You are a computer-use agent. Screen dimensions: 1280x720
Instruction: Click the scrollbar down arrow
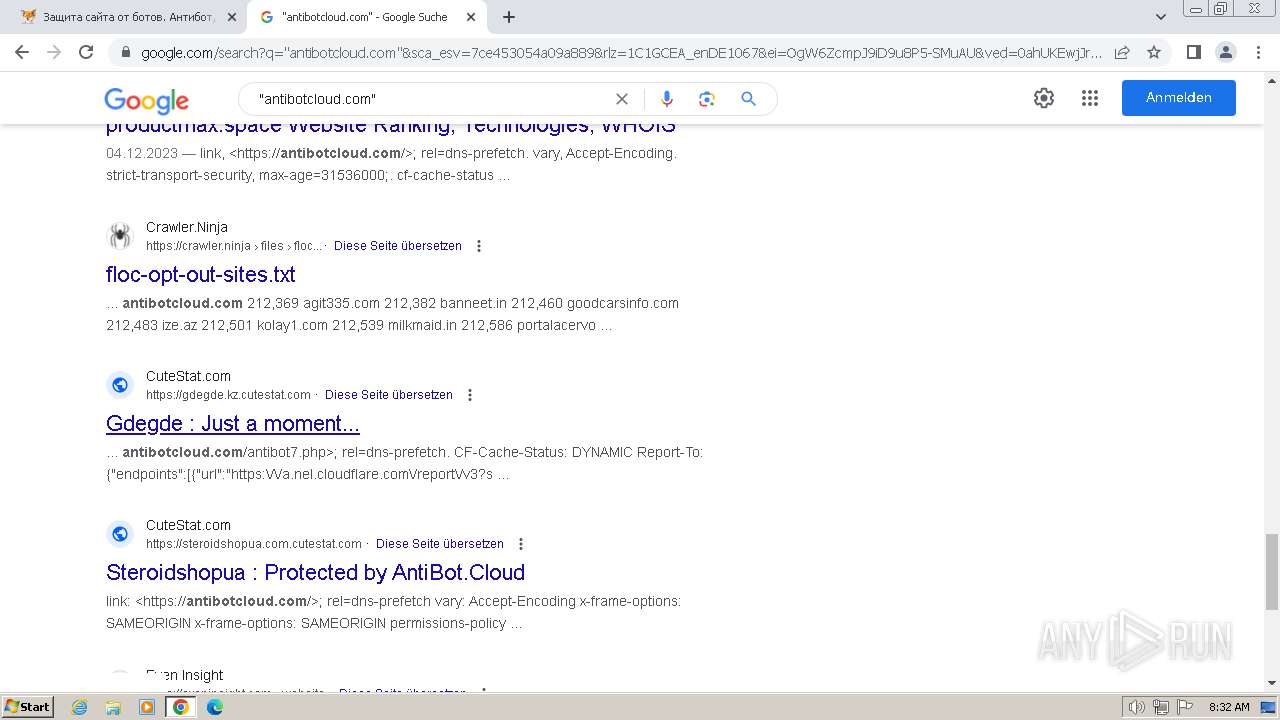point(1271,684)
